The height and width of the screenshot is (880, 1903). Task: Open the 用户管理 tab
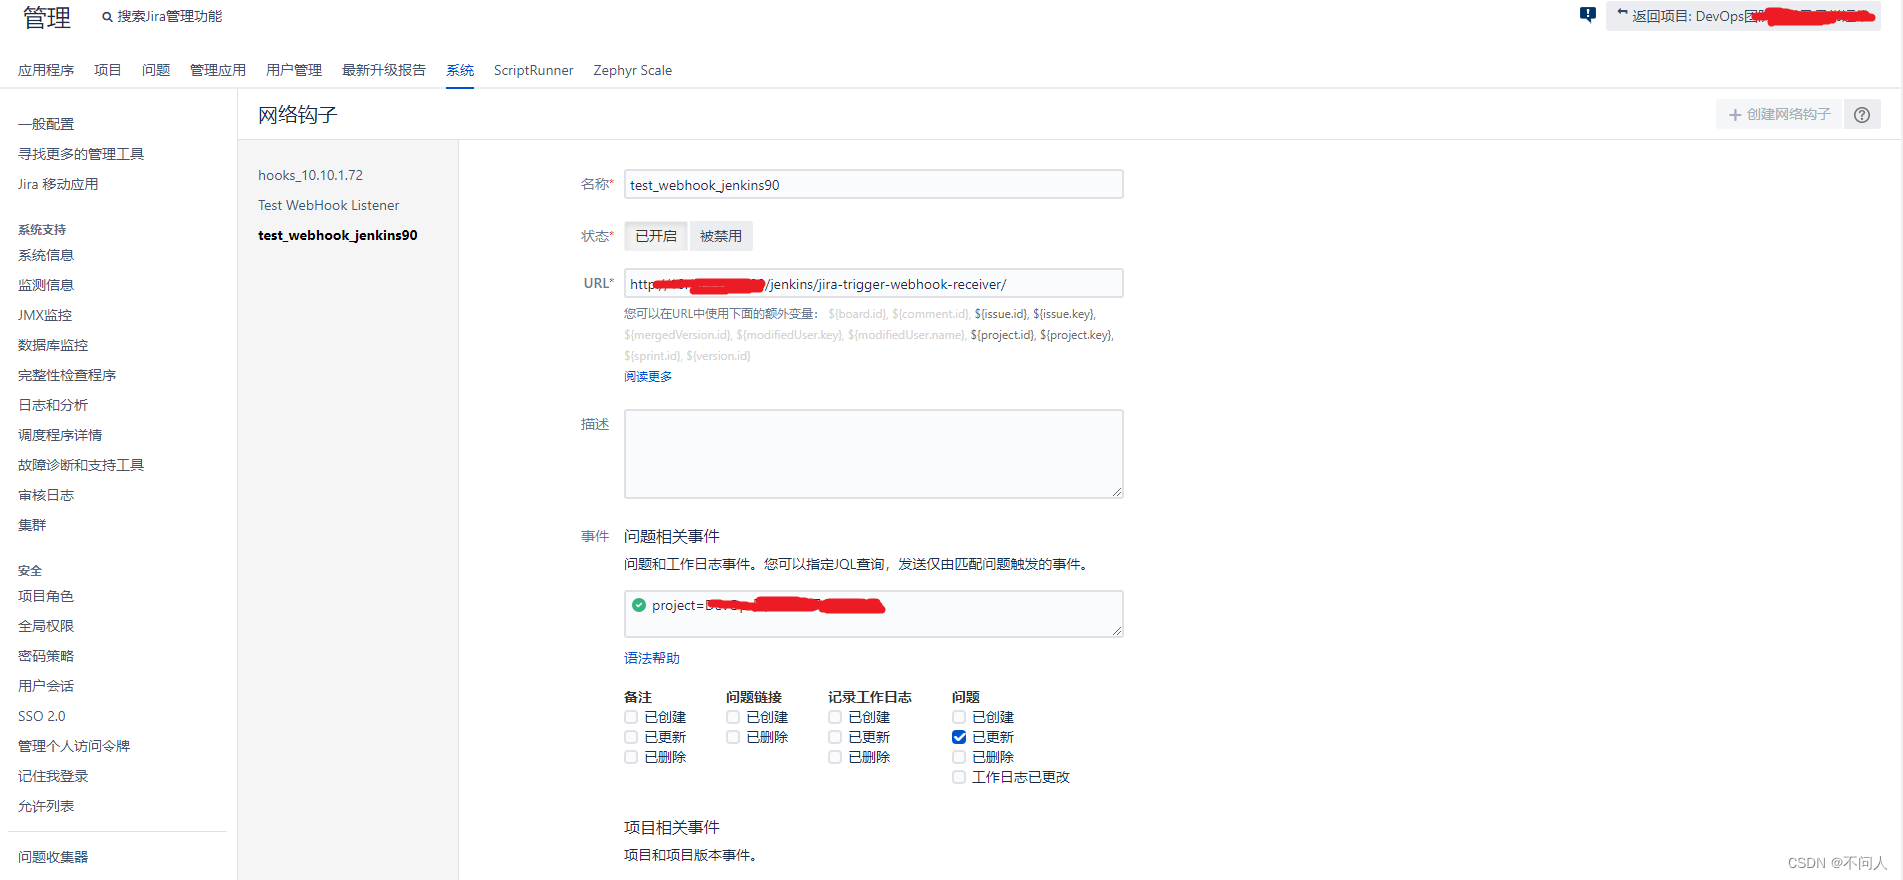pos(294,70)
